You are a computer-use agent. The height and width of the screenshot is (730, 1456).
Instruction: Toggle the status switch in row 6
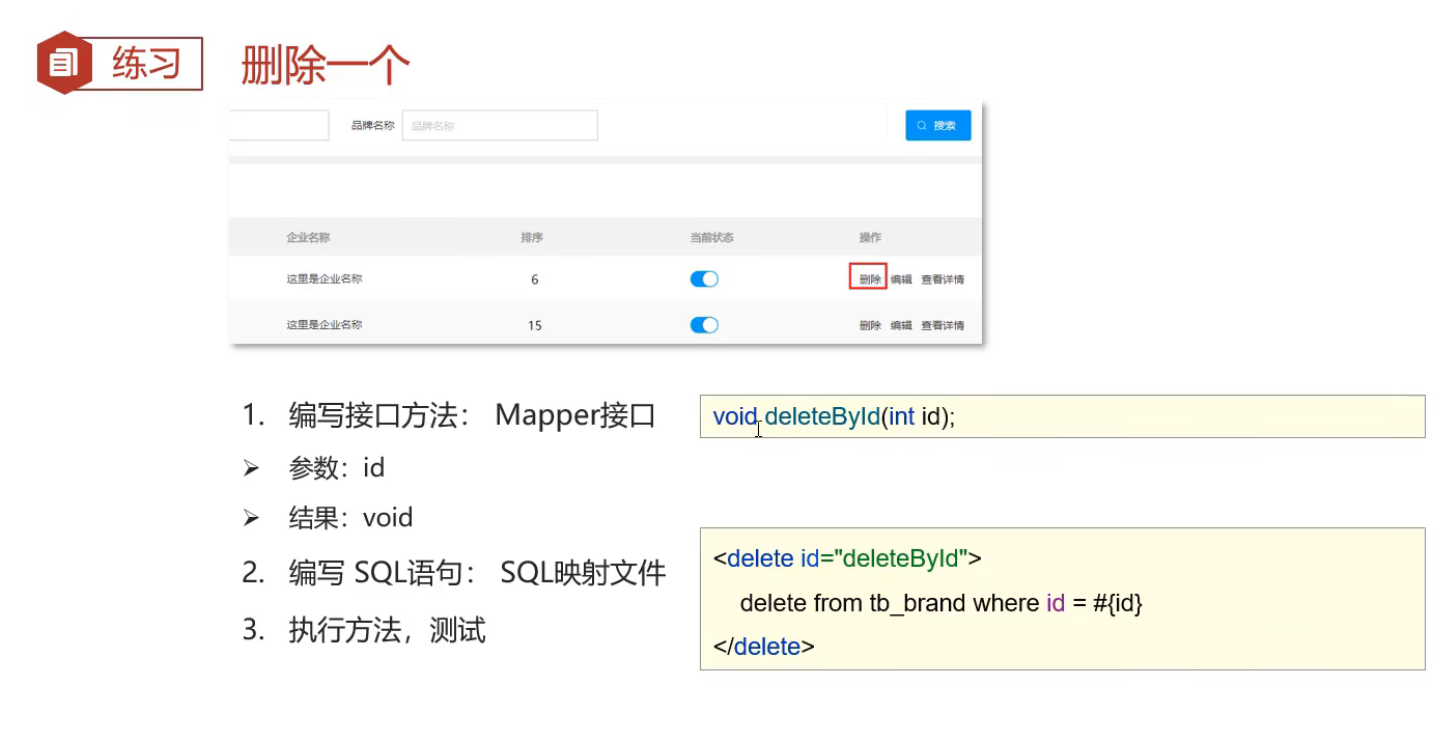point(704,279)
